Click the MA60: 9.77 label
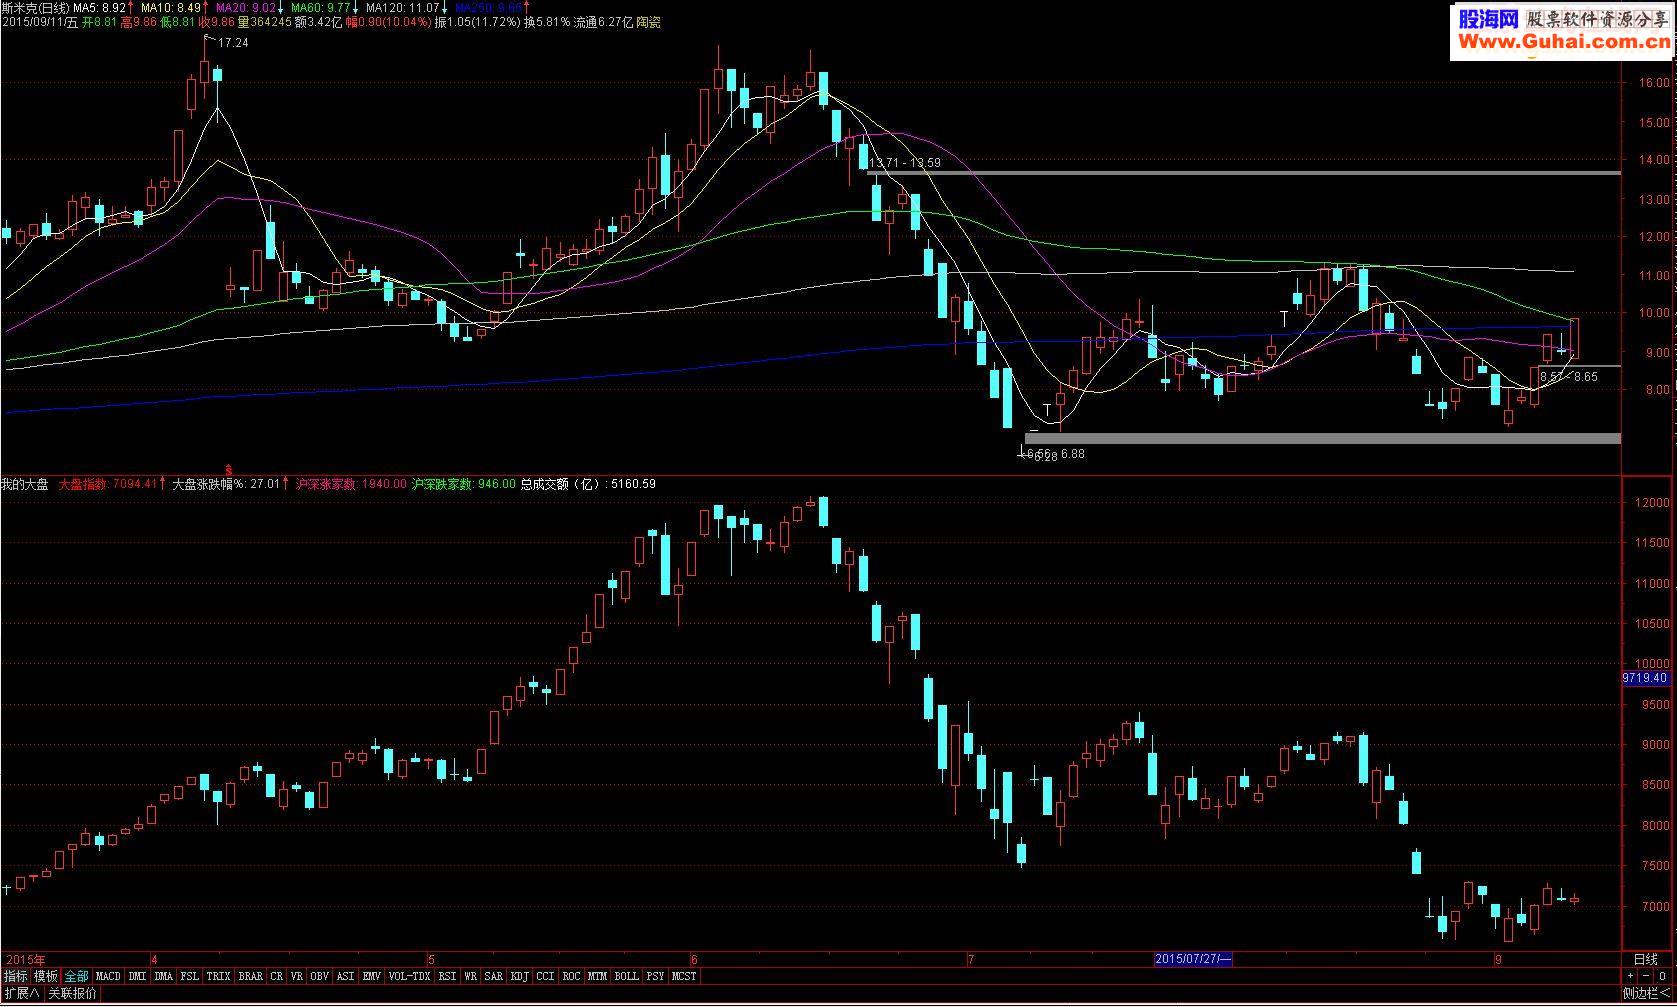1677x1007 pixels. [x=320, y=6]
